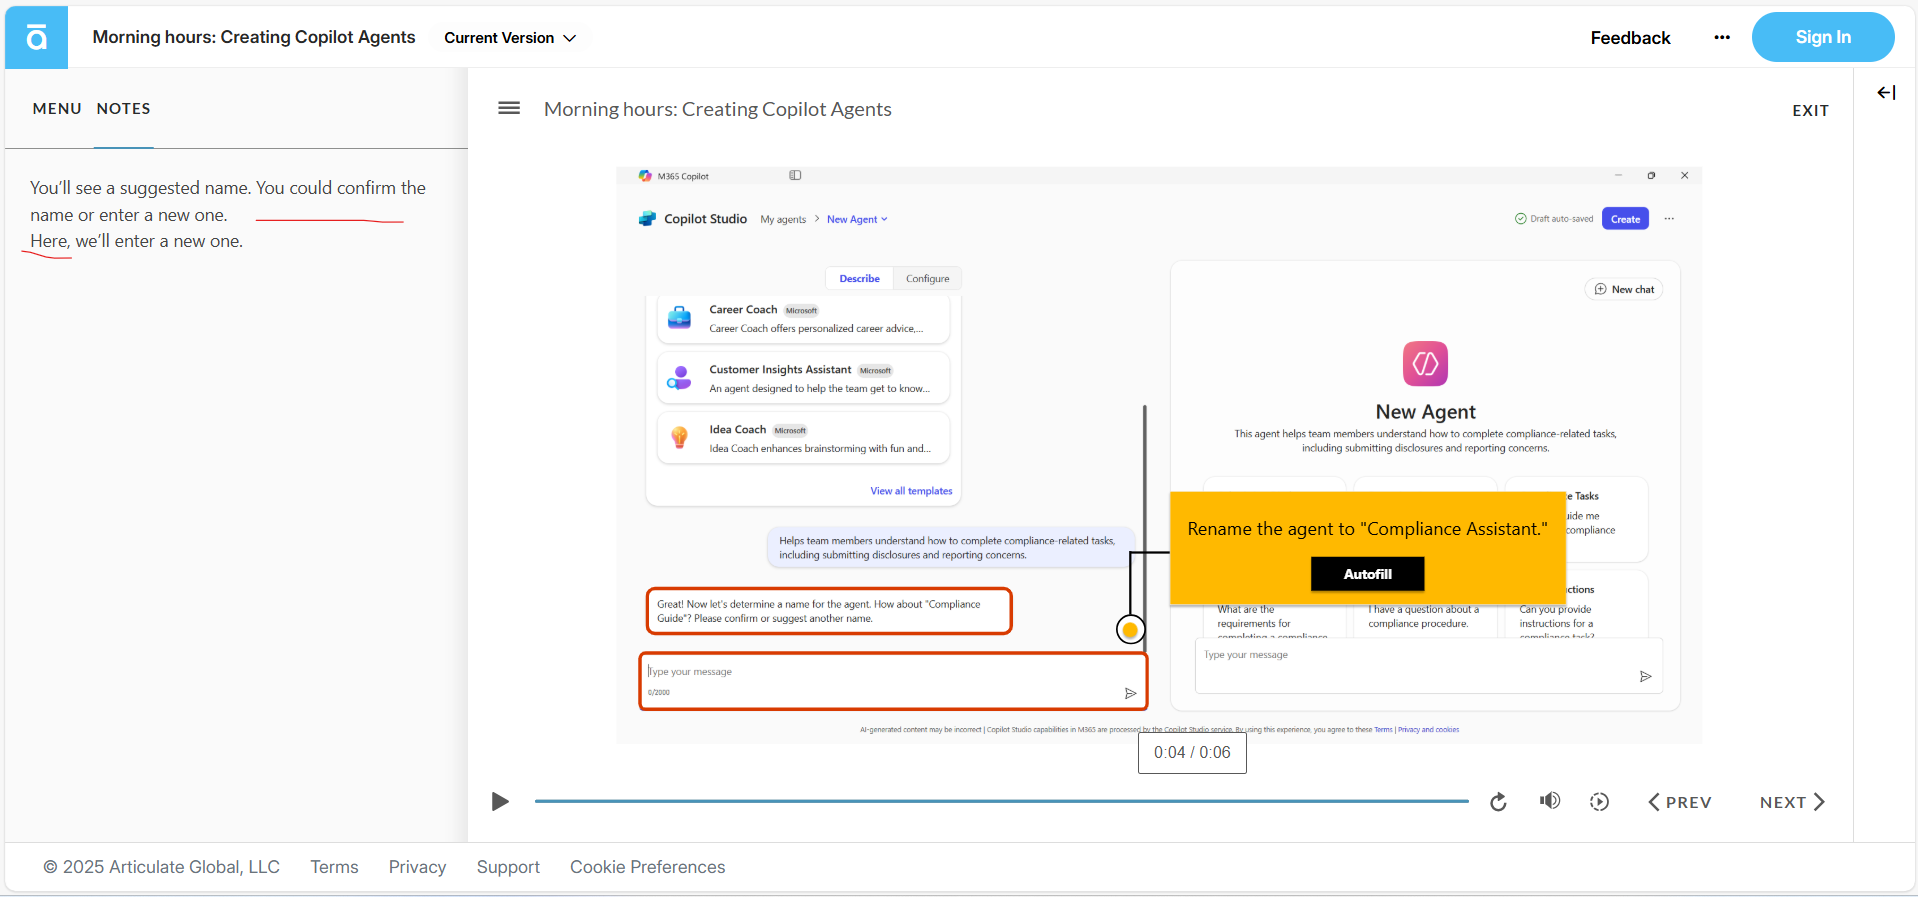Image resolution: width=1918 pixels, height=897 pixels.
Task: Mute the audio with the volume icon
Action: 1550,801
